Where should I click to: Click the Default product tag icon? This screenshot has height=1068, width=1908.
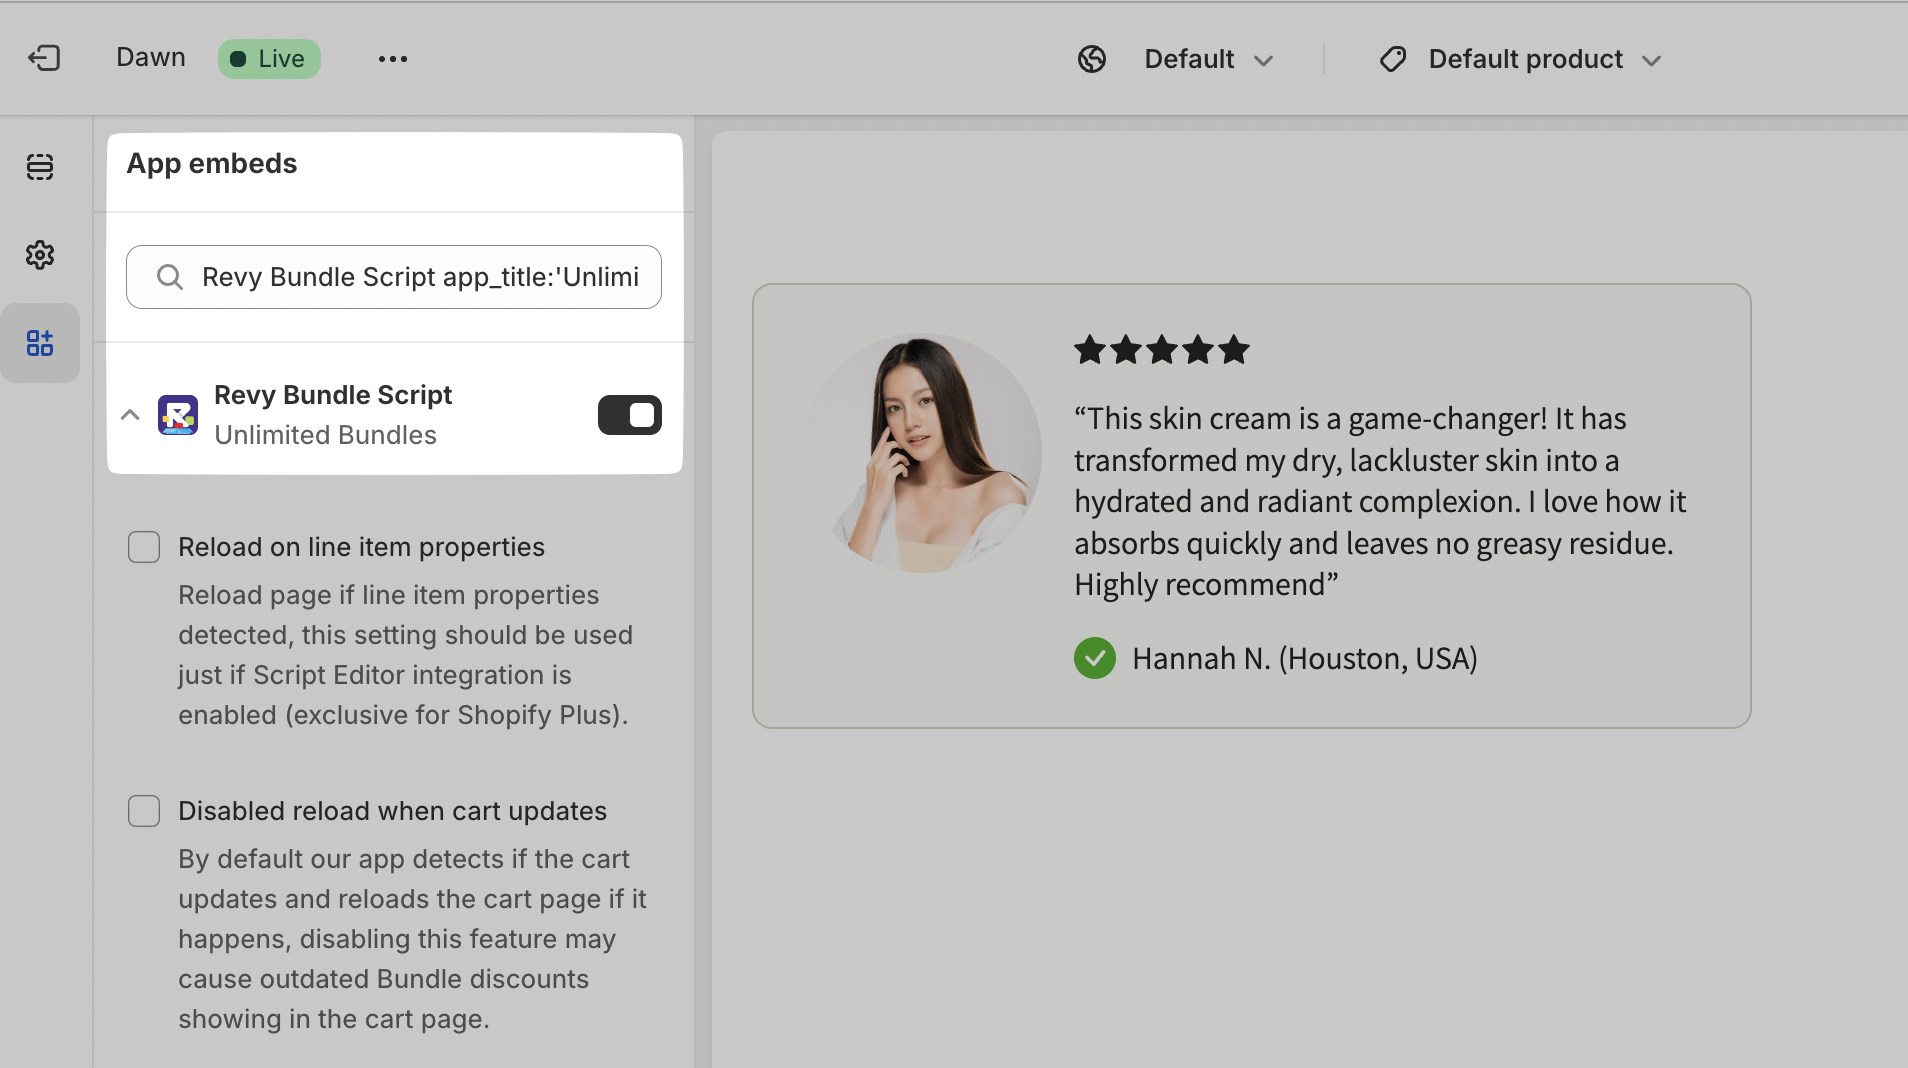click(1392, 59)
